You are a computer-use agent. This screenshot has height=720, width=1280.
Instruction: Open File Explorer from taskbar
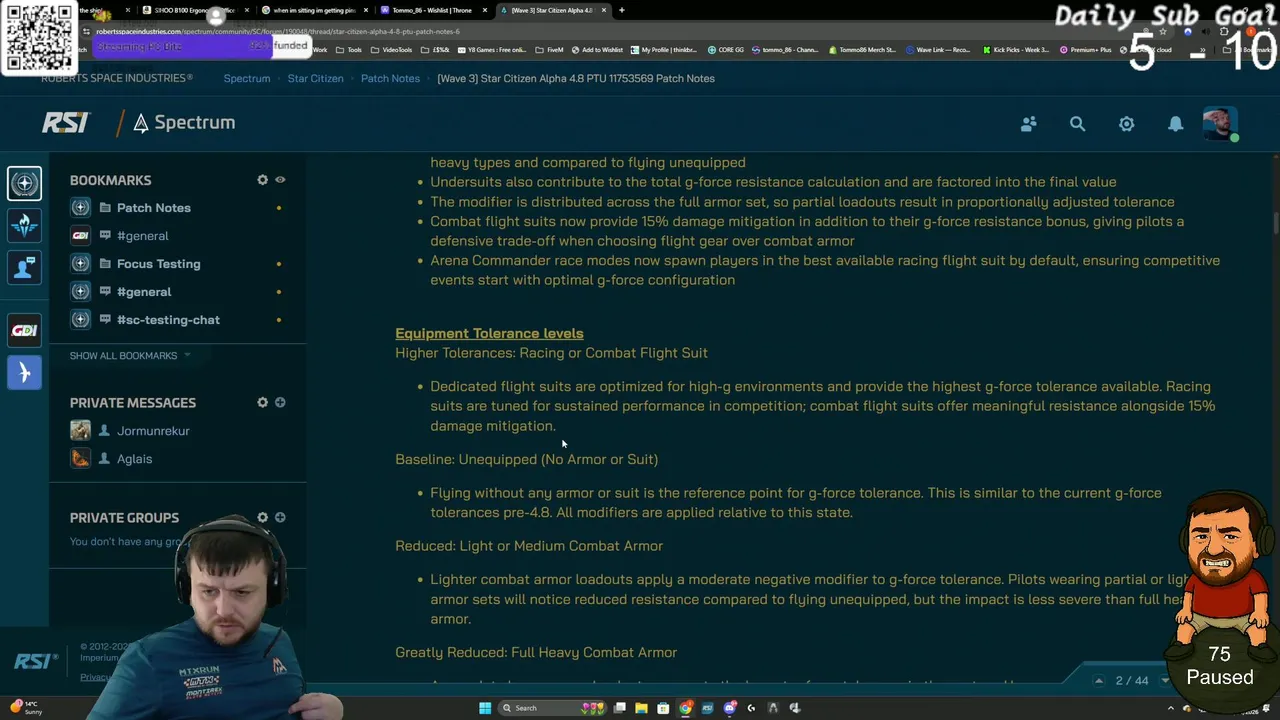point(641,708)
